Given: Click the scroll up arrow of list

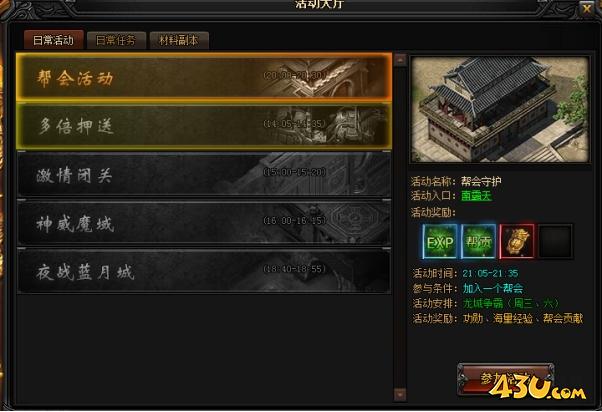Looking at the screenshot, I should point(400,60).
